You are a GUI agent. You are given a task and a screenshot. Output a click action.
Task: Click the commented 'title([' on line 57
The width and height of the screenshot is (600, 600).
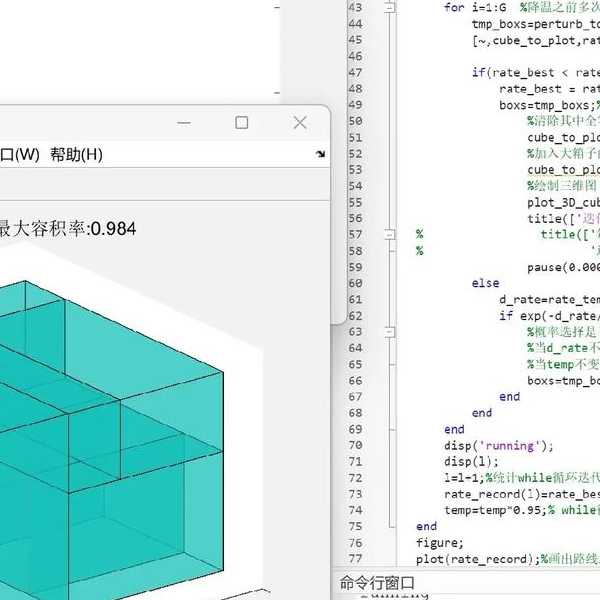(565, 234)
